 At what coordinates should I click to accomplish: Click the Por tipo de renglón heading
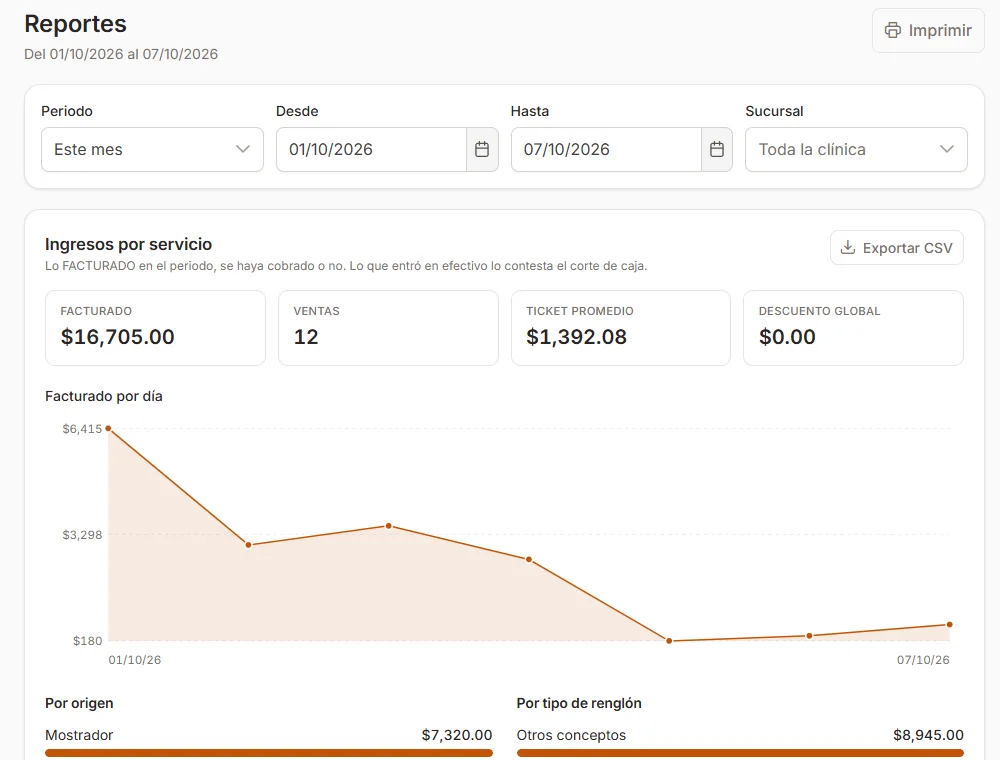(x=579, y=703)
